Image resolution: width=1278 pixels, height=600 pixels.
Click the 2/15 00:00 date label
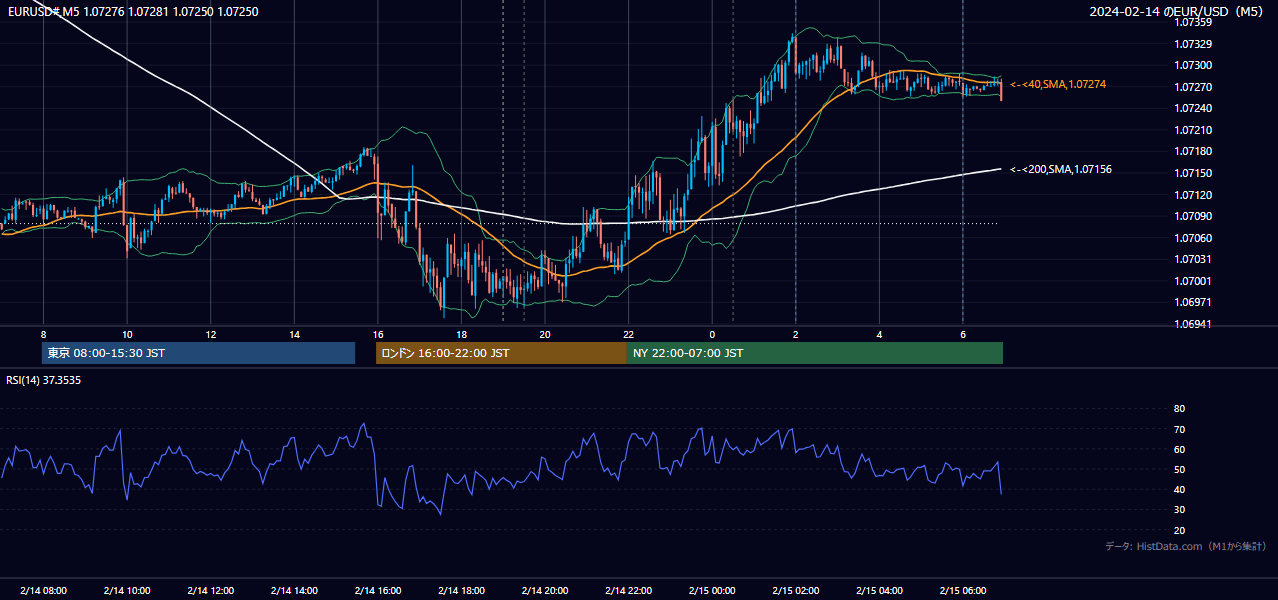tap(712, 590)
